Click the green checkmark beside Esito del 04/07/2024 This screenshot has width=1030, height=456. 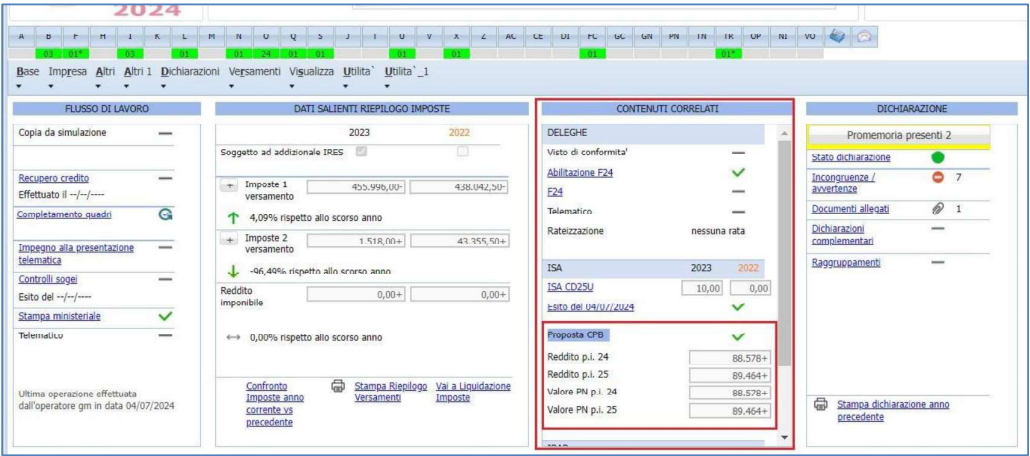738,306
